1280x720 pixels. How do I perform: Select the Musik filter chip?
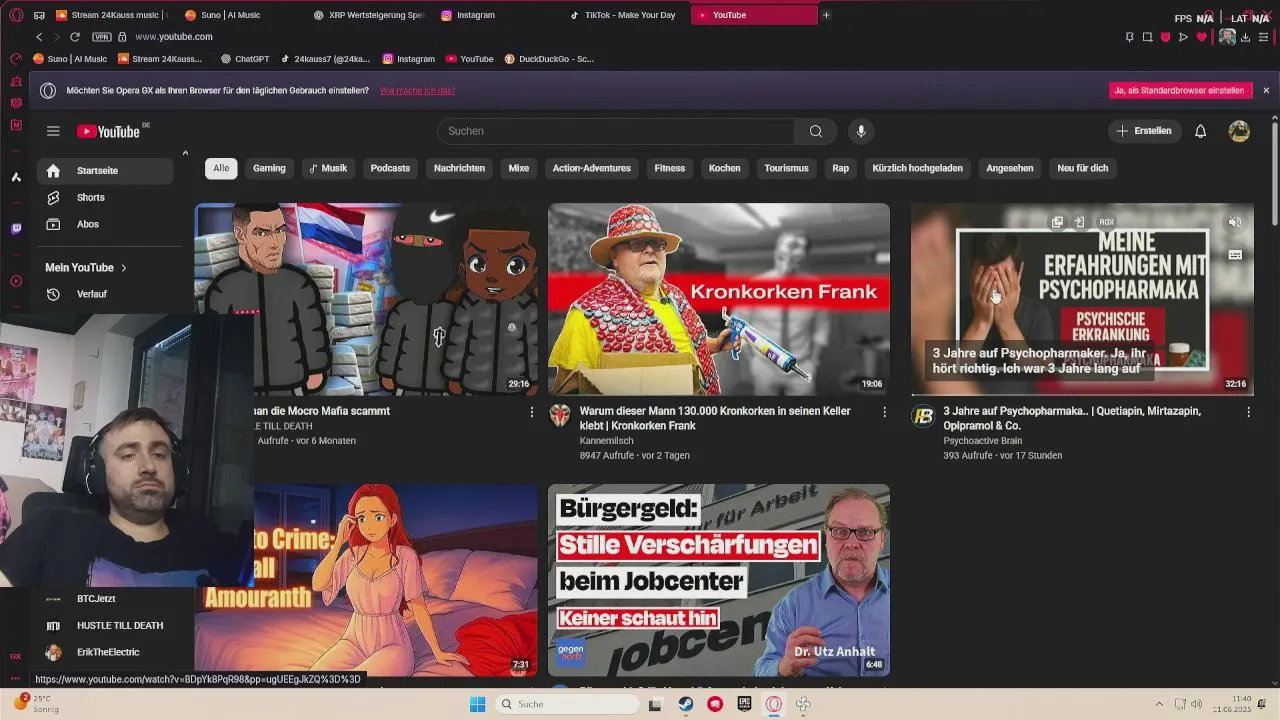[328, 168]
